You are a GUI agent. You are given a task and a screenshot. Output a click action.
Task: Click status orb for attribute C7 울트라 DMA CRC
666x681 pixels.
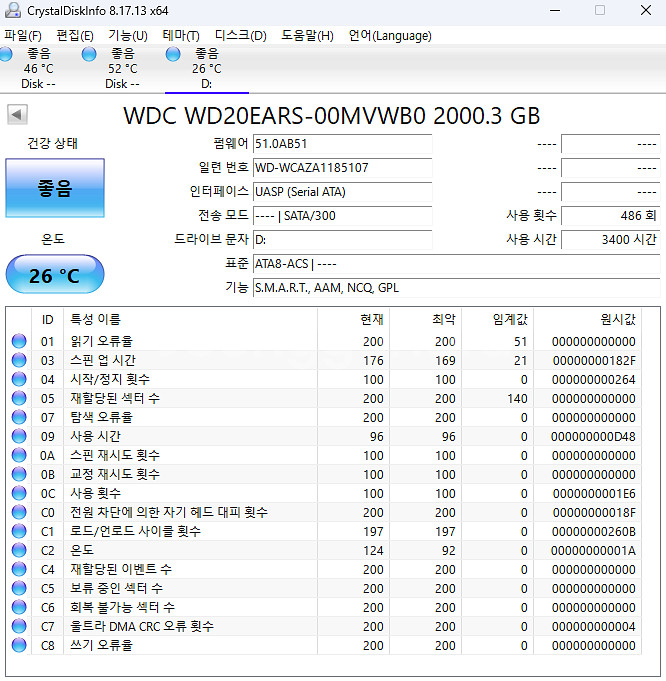[x=19, y=626]
